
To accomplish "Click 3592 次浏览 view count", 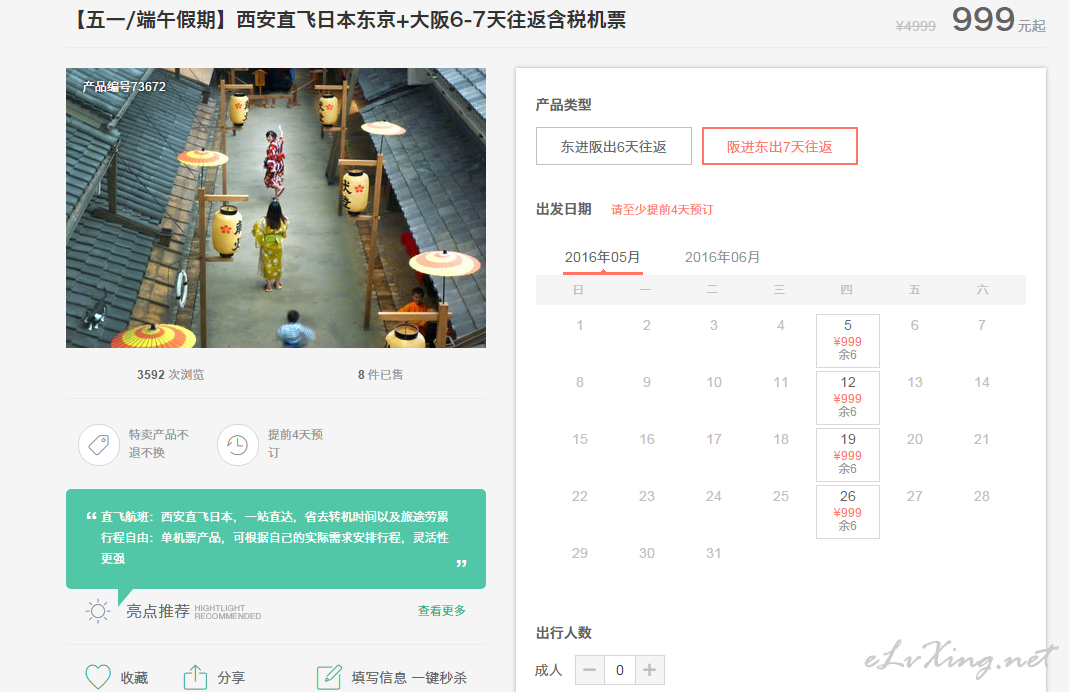I will 170,374.
